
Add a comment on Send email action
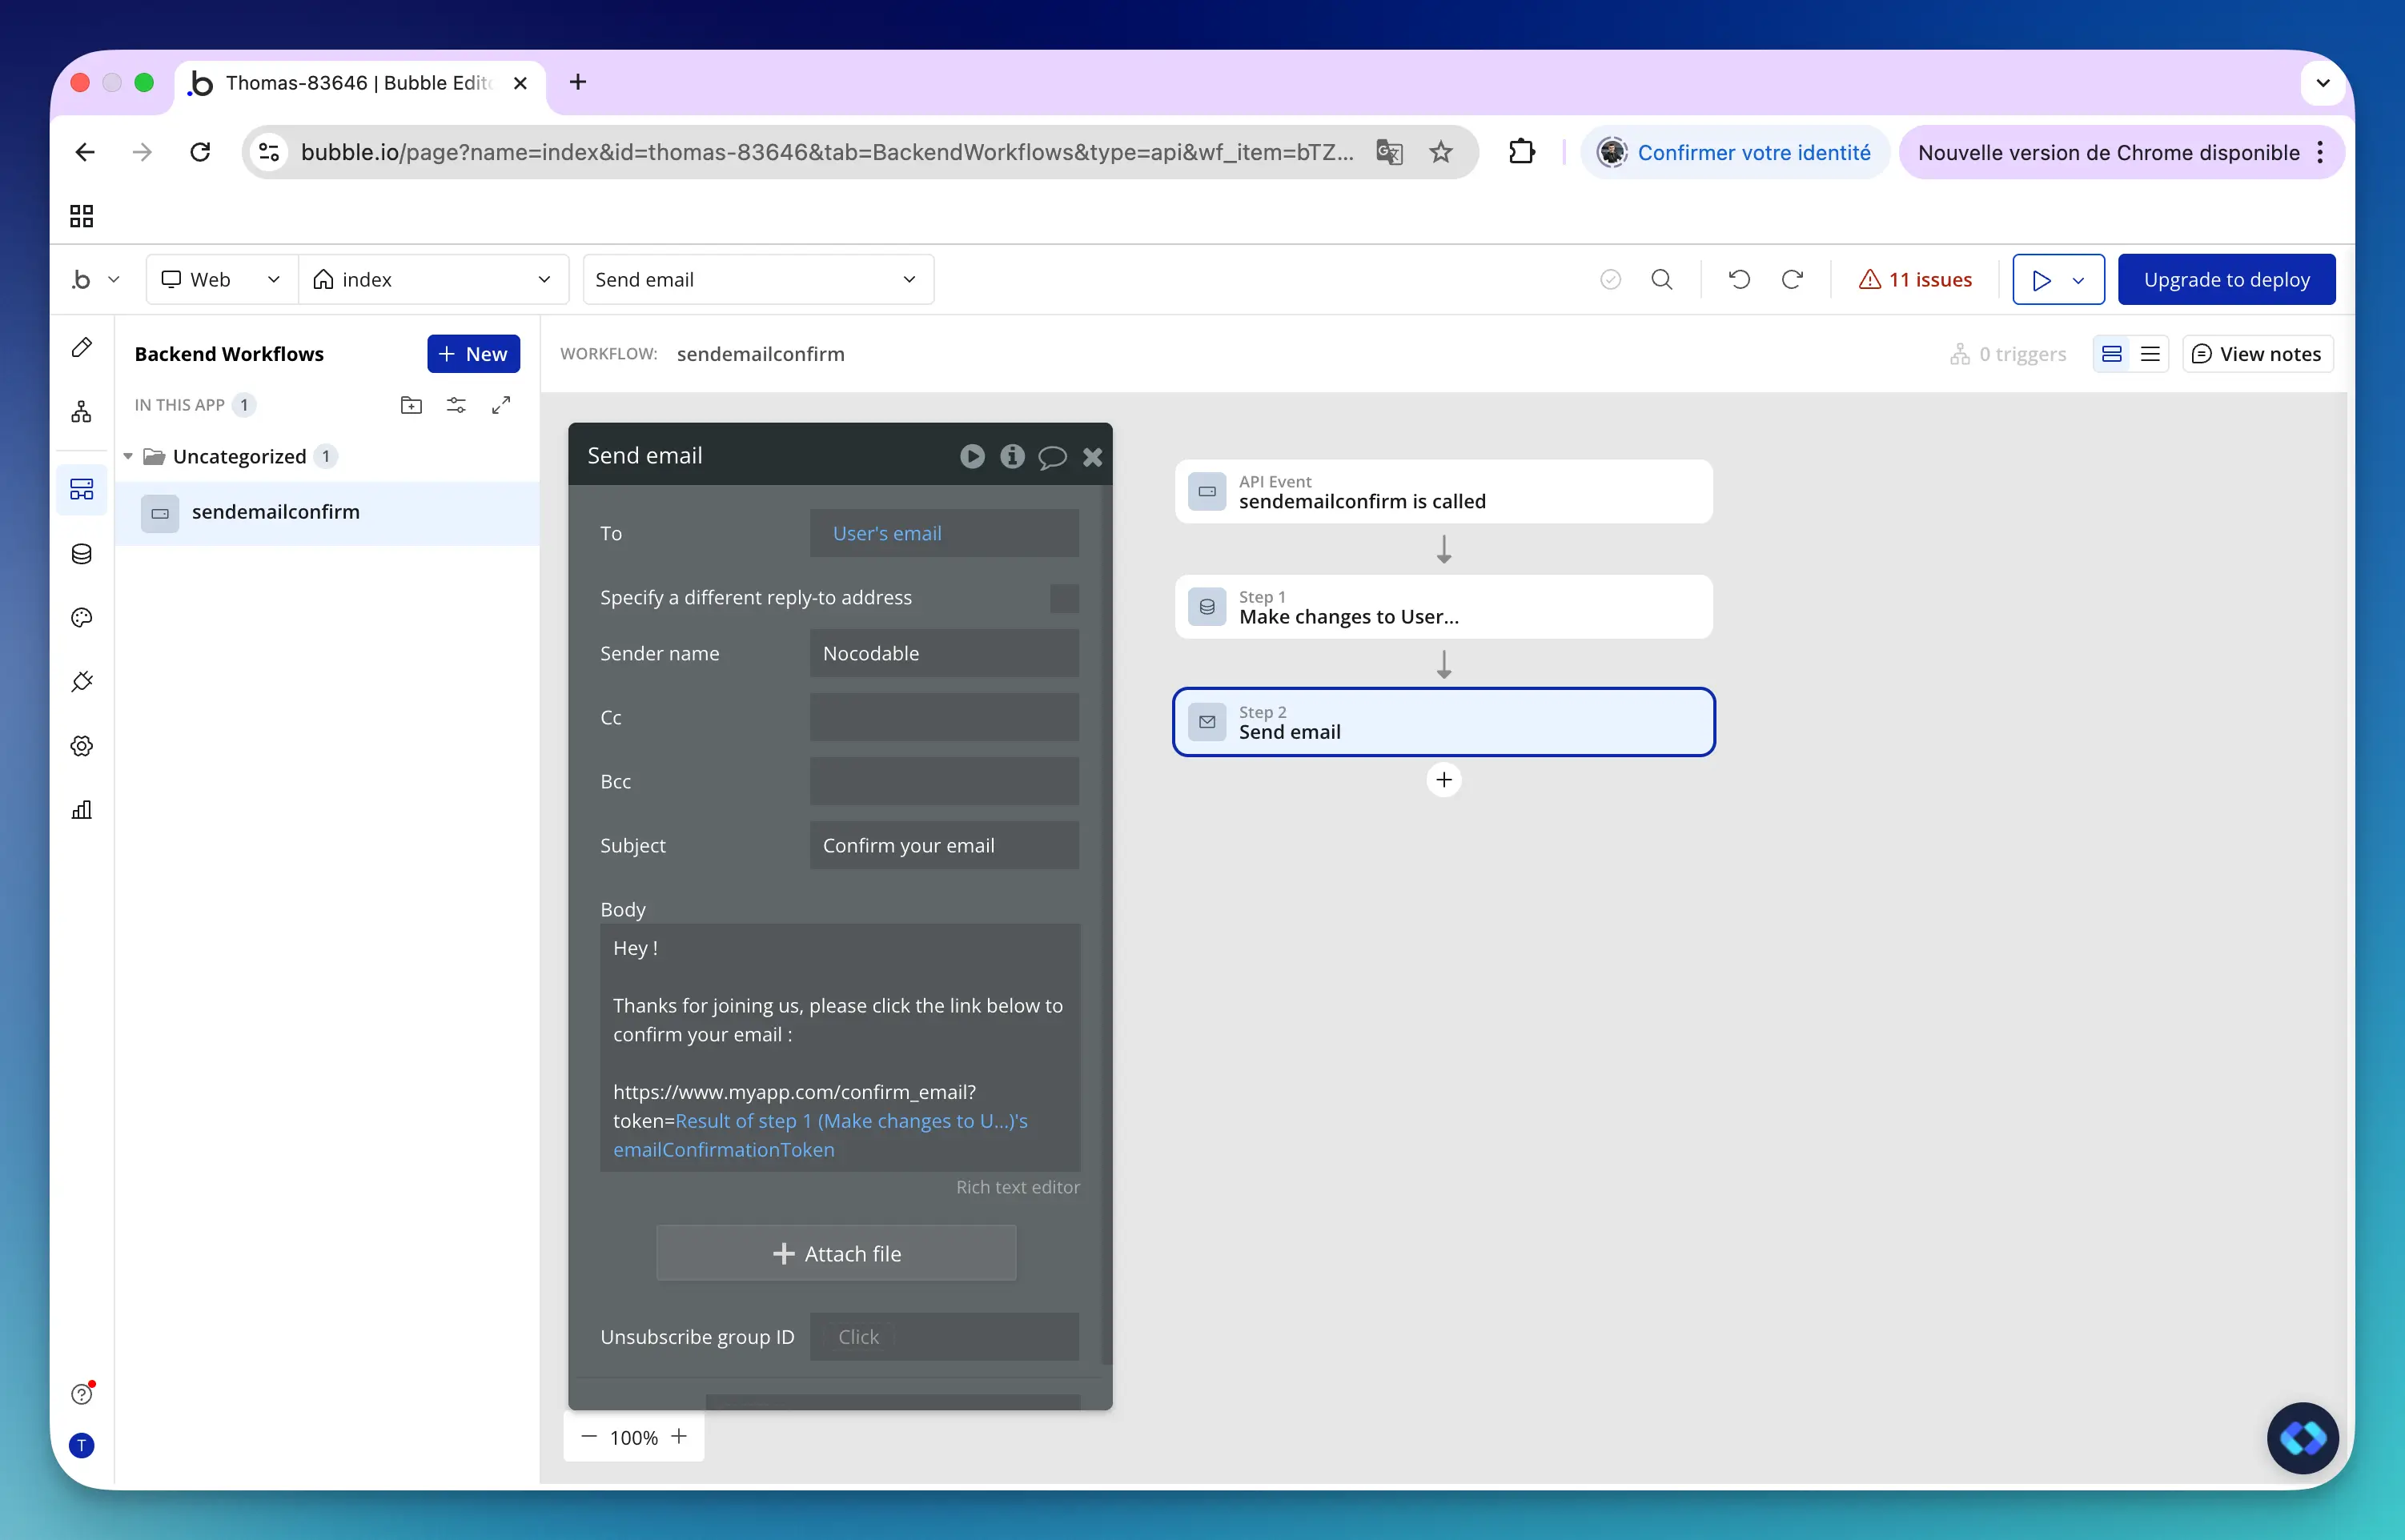click(x=1052, y=457)
